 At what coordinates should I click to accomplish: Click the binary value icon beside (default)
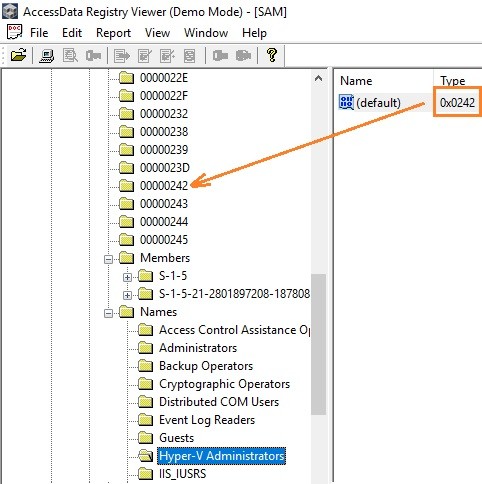[346, 102]
